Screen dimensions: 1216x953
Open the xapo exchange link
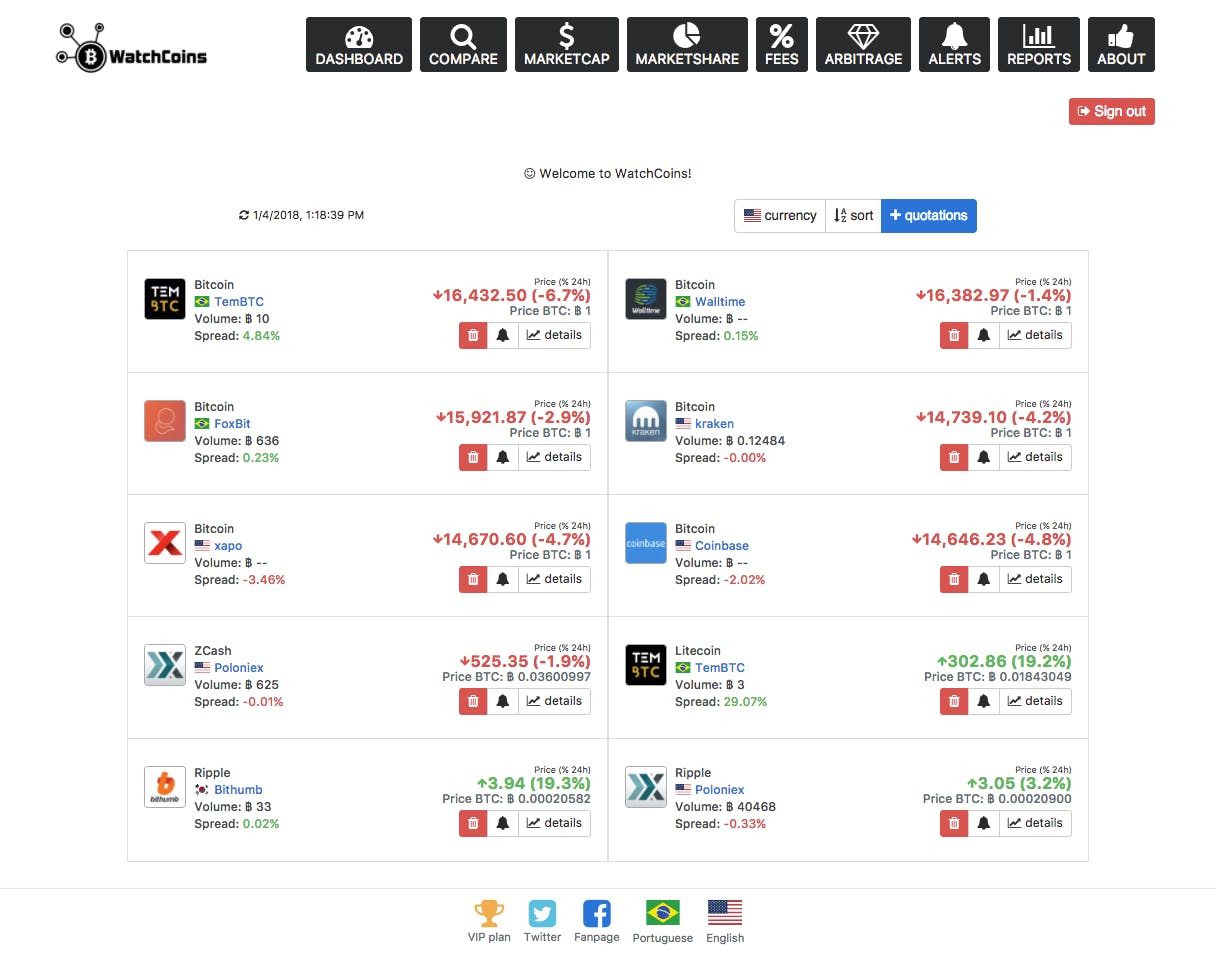[228, 546]
